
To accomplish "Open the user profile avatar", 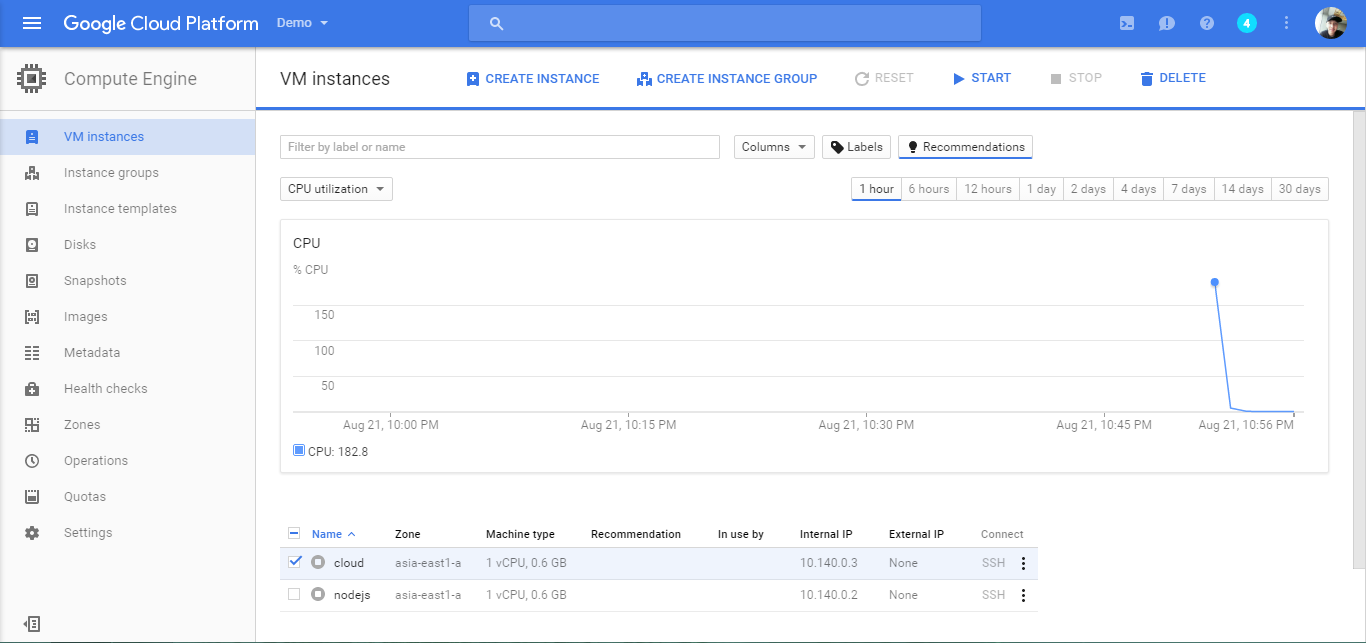I will [x=1331, y=23].
